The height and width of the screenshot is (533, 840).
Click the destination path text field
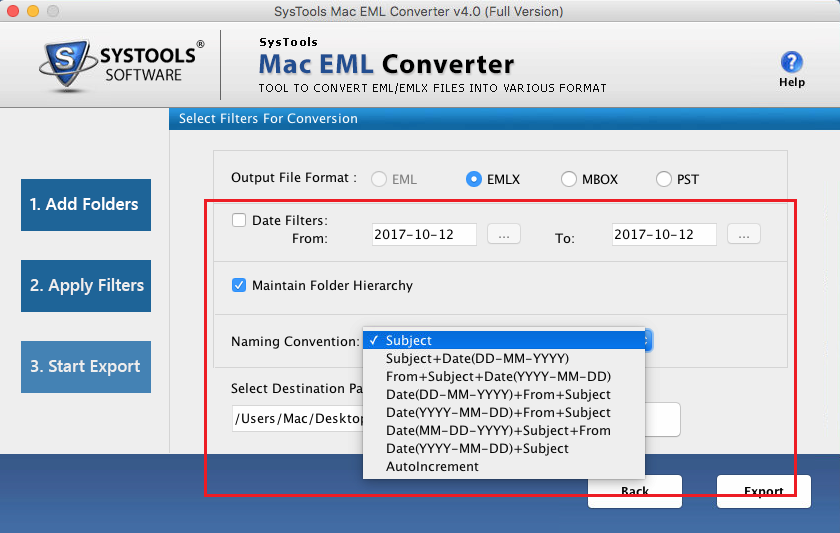456,418
